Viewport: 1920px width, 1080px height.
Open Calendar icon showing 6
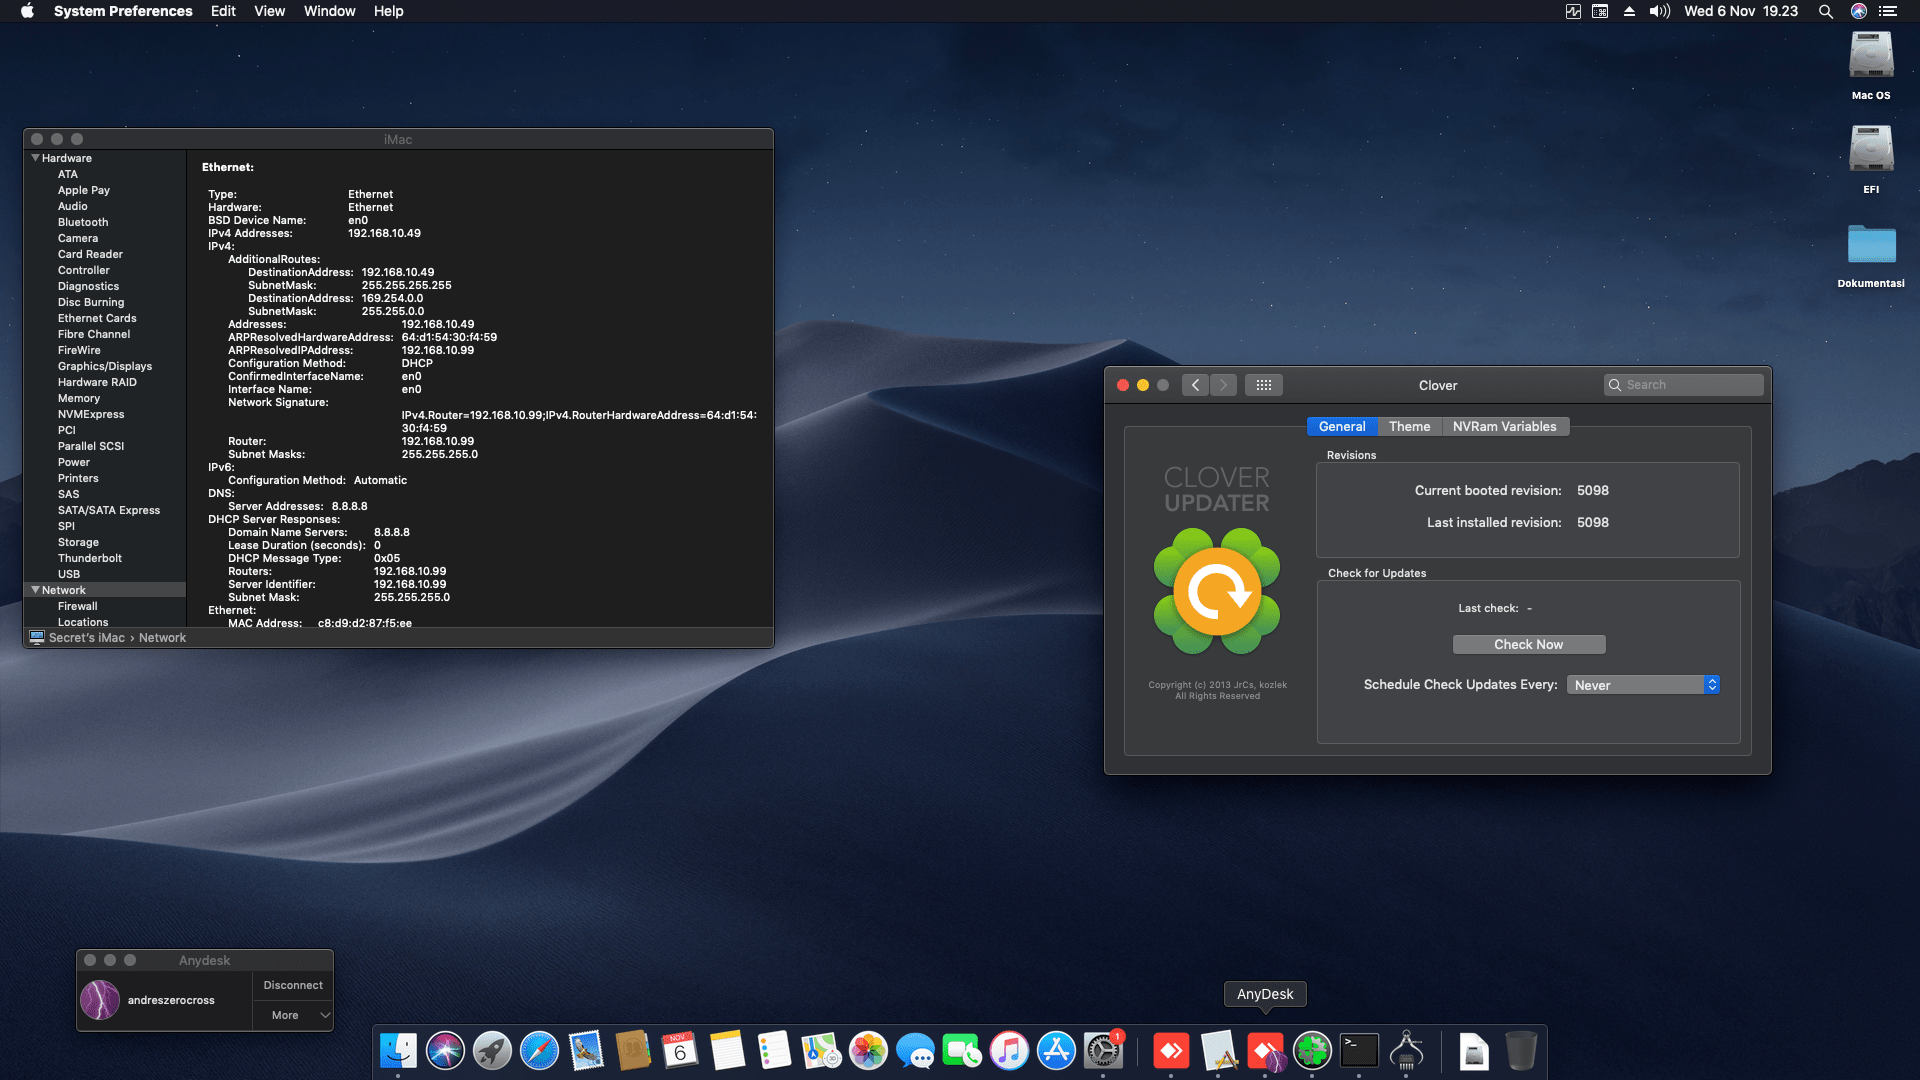680,1051
